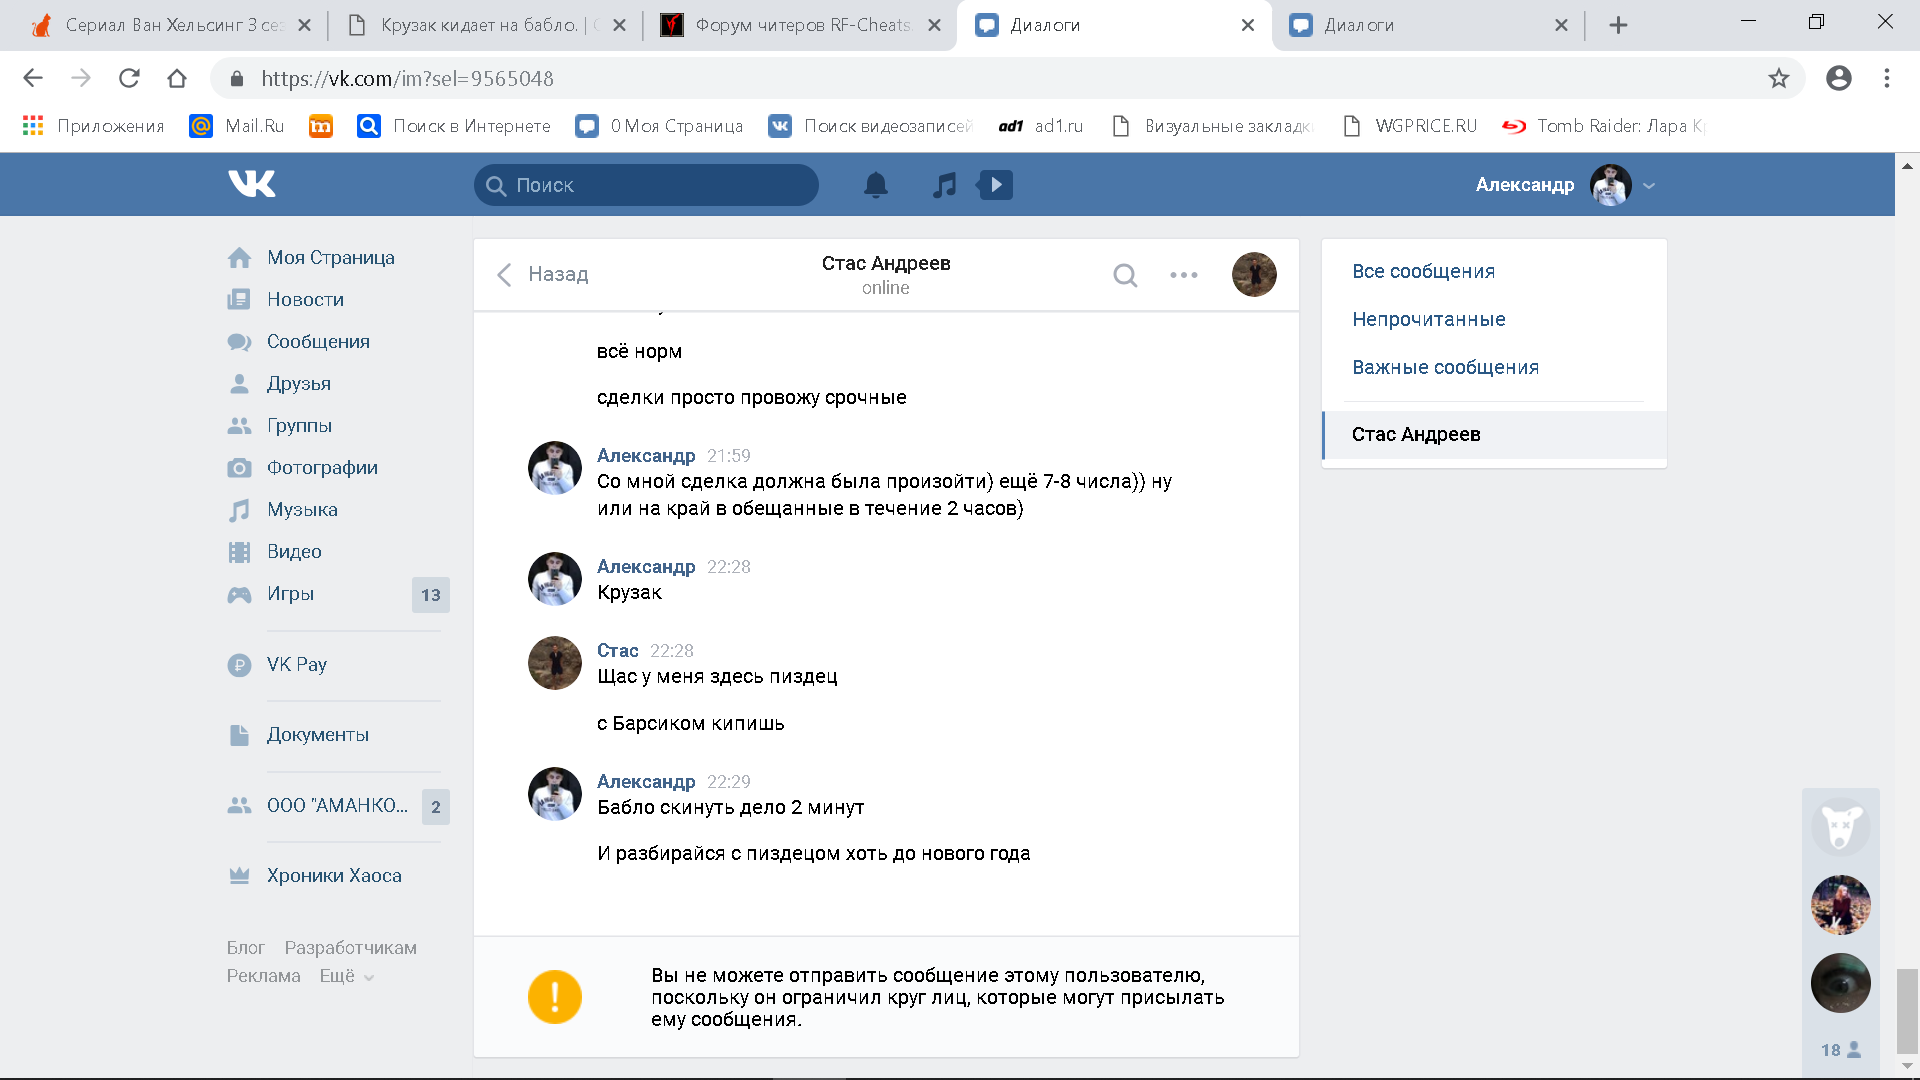Viewport: 1920px width, 1080px height.
Task: Reload the page with the refresh icon
Action: [x=129, y=78]
